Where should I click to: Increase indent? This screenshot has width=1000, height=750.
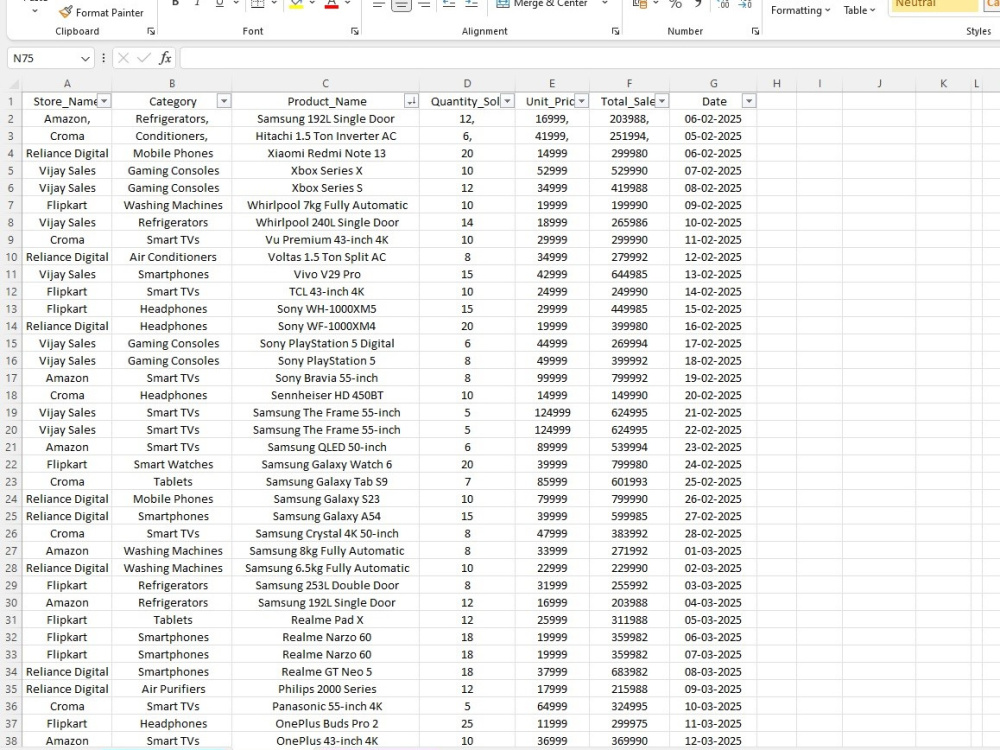click(x=471, y=4)
